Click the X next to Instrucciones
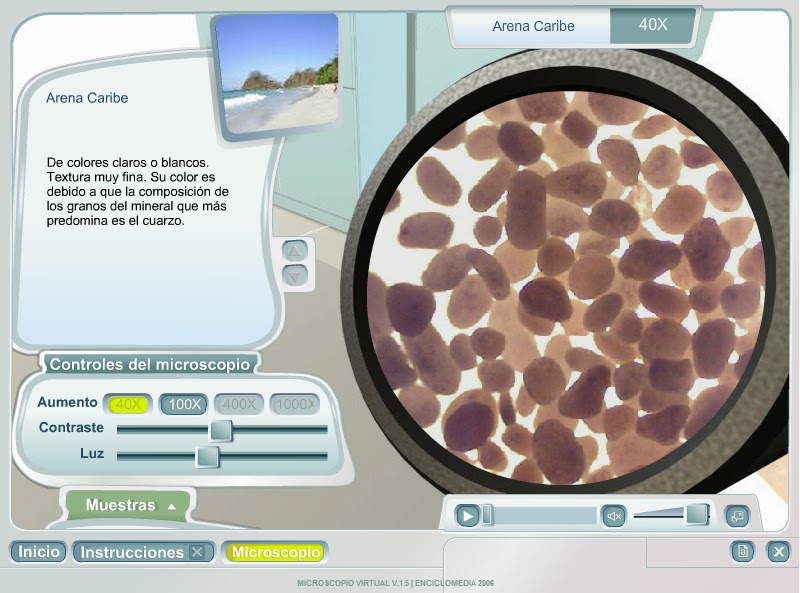Viewport: 800px width, 593px height. tap(199, 550)
